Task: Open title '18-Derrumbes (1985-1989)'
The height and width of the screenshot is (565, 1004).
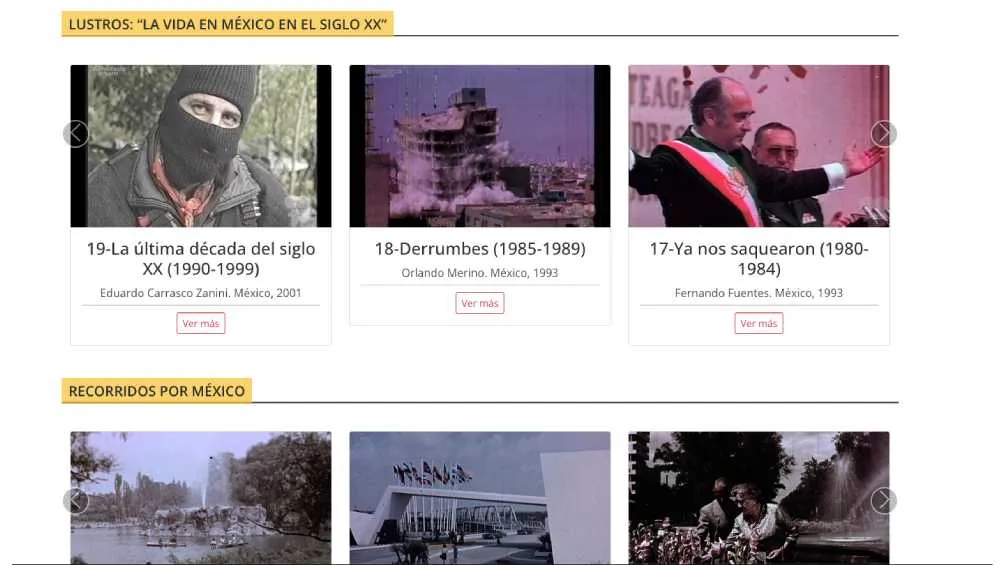Action: (x=480, y=249)
